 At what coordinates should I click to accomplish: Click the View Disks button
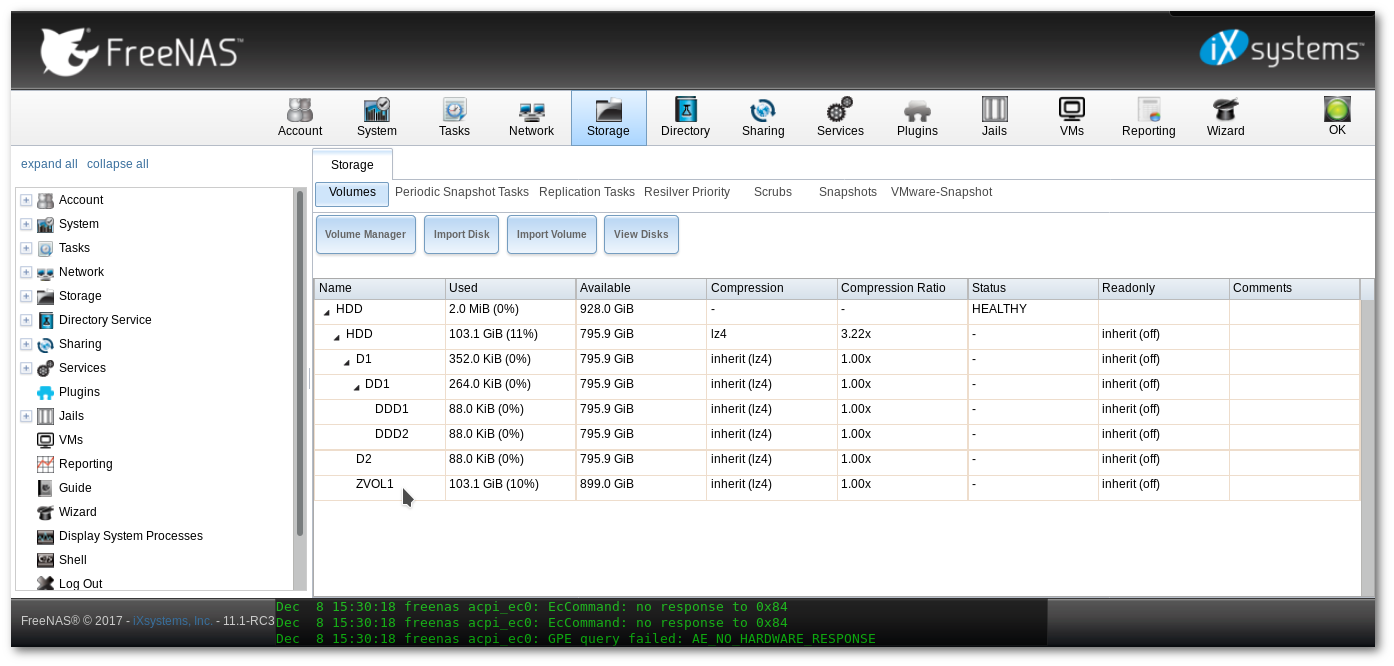641,235
